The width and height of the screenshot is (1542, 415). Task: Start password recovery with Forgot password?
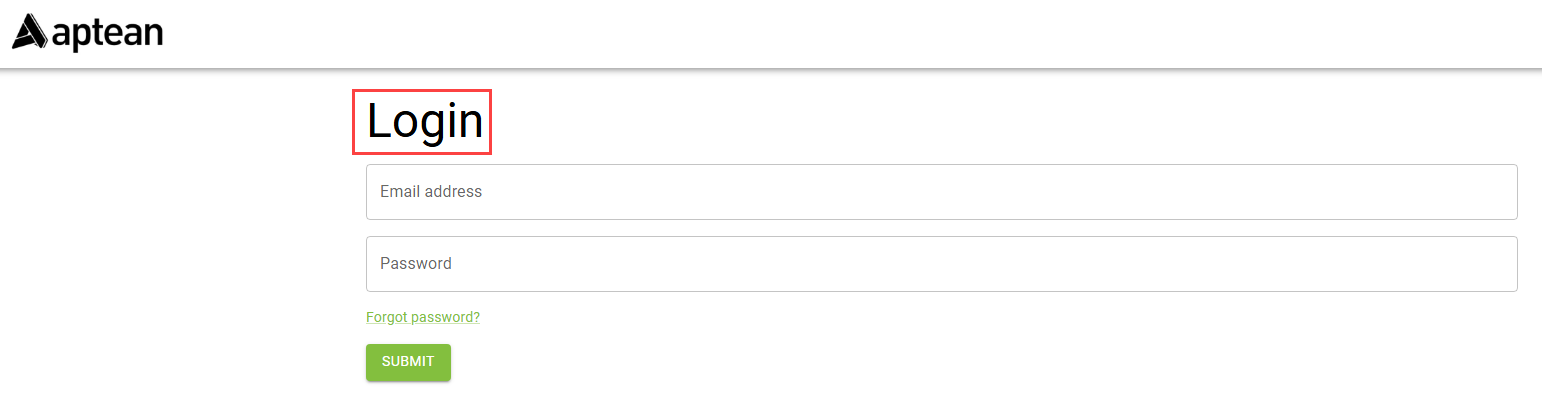click(423, 318)
